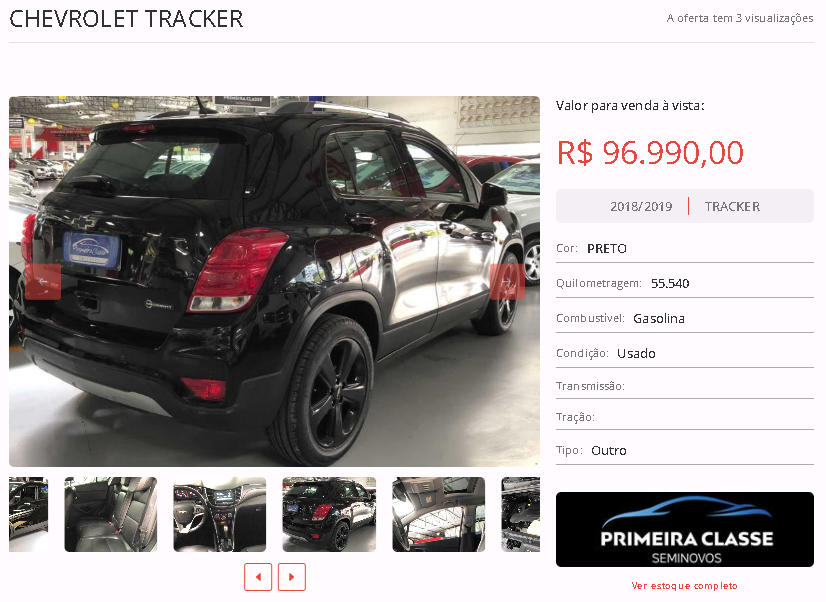Select the partially visible first thumbnail on left

click(28, 515)
